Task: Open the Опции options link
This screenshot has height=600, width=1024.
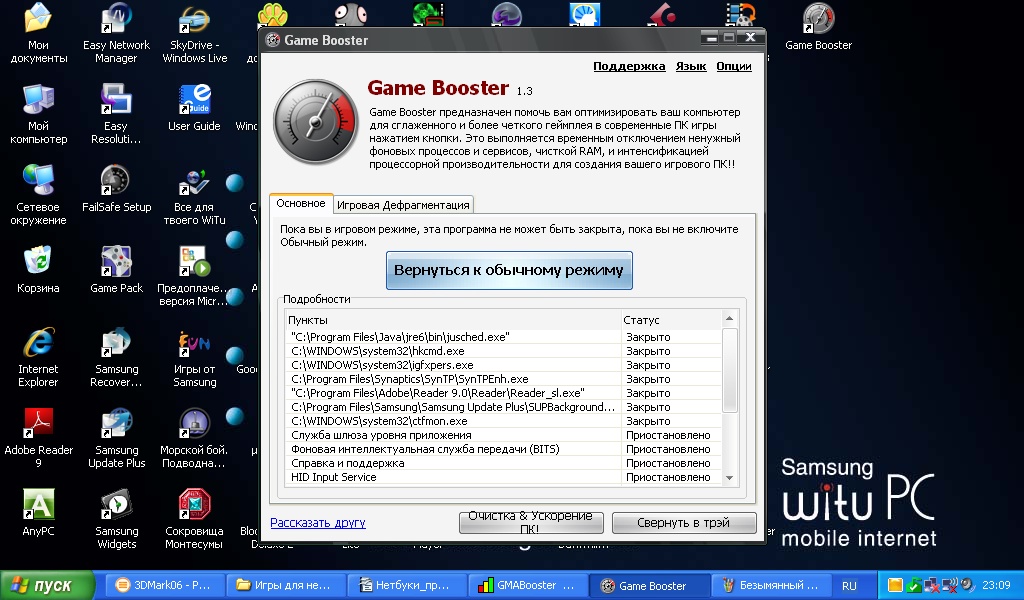Action: [x=734, y=66]
